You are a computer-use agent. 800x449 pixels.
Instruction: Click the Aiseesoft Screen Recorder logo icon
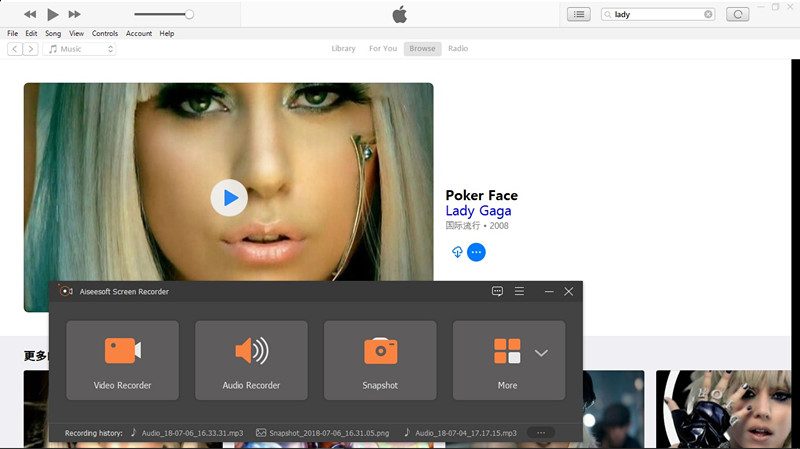pyautogui.click(x=65, y=291)
